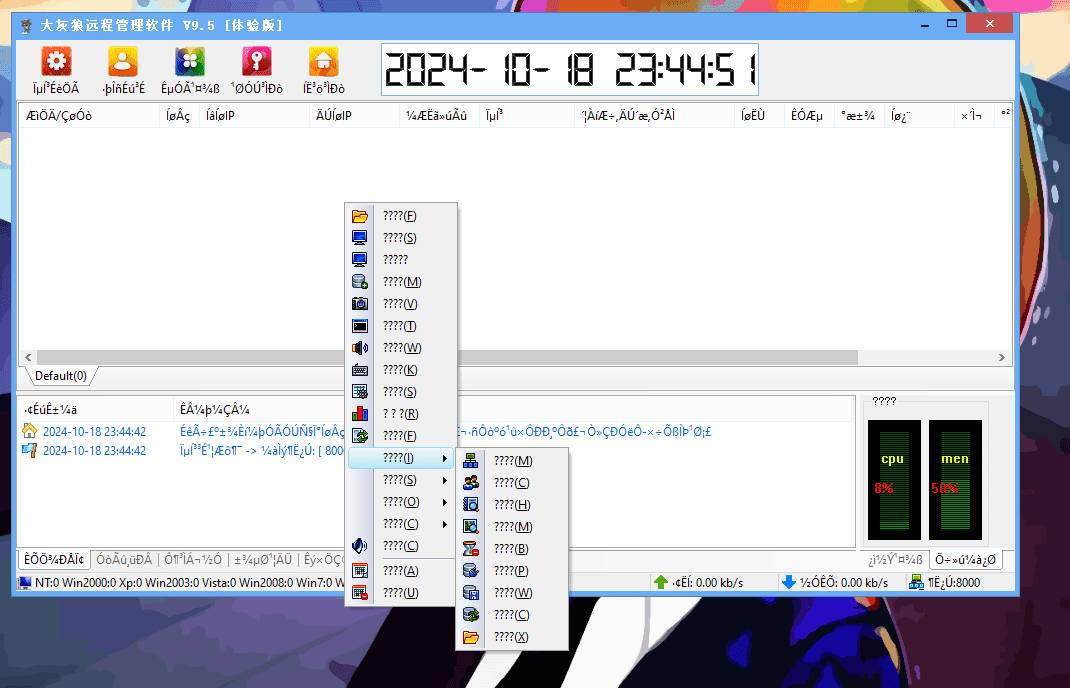Choose the terminal window (T) menu entry
The image size is (1070, 688).
[401, 326]
